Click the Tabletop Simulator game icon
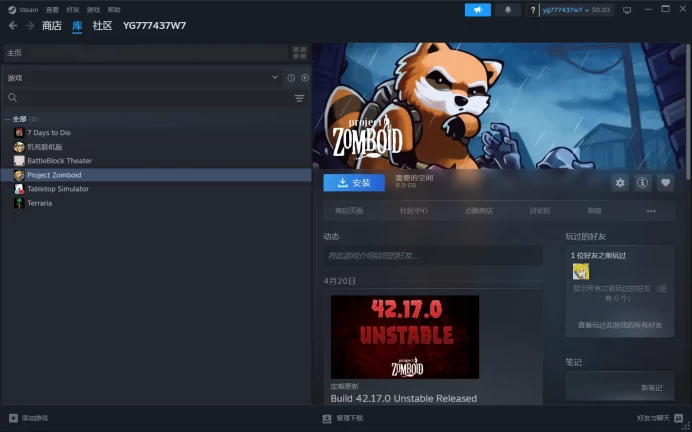 [x=19, y=189]
